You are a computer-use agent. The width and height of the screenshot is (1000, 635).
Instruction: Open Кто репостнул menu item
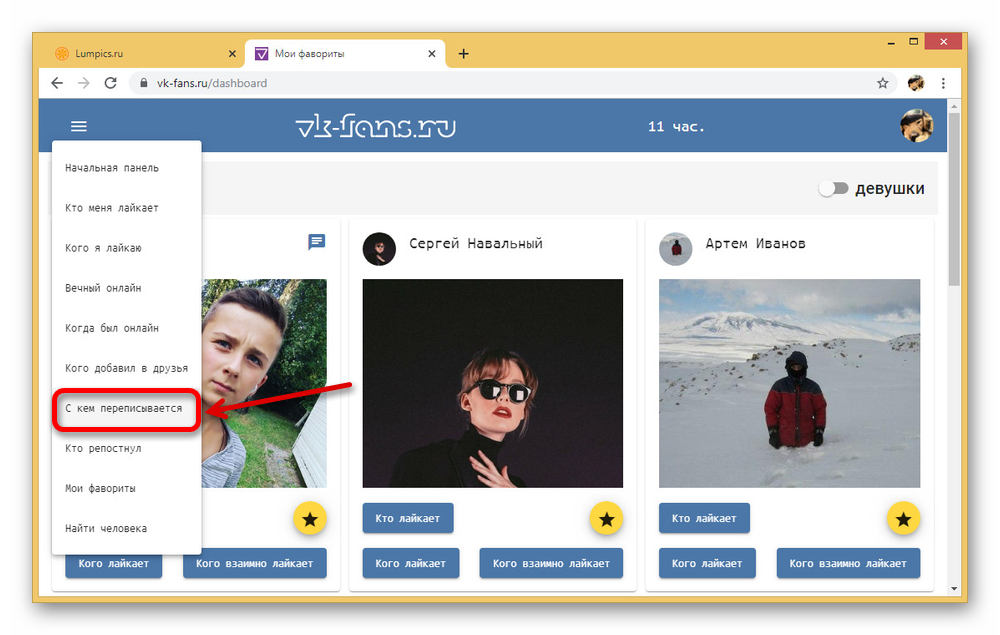pos(126,449)
